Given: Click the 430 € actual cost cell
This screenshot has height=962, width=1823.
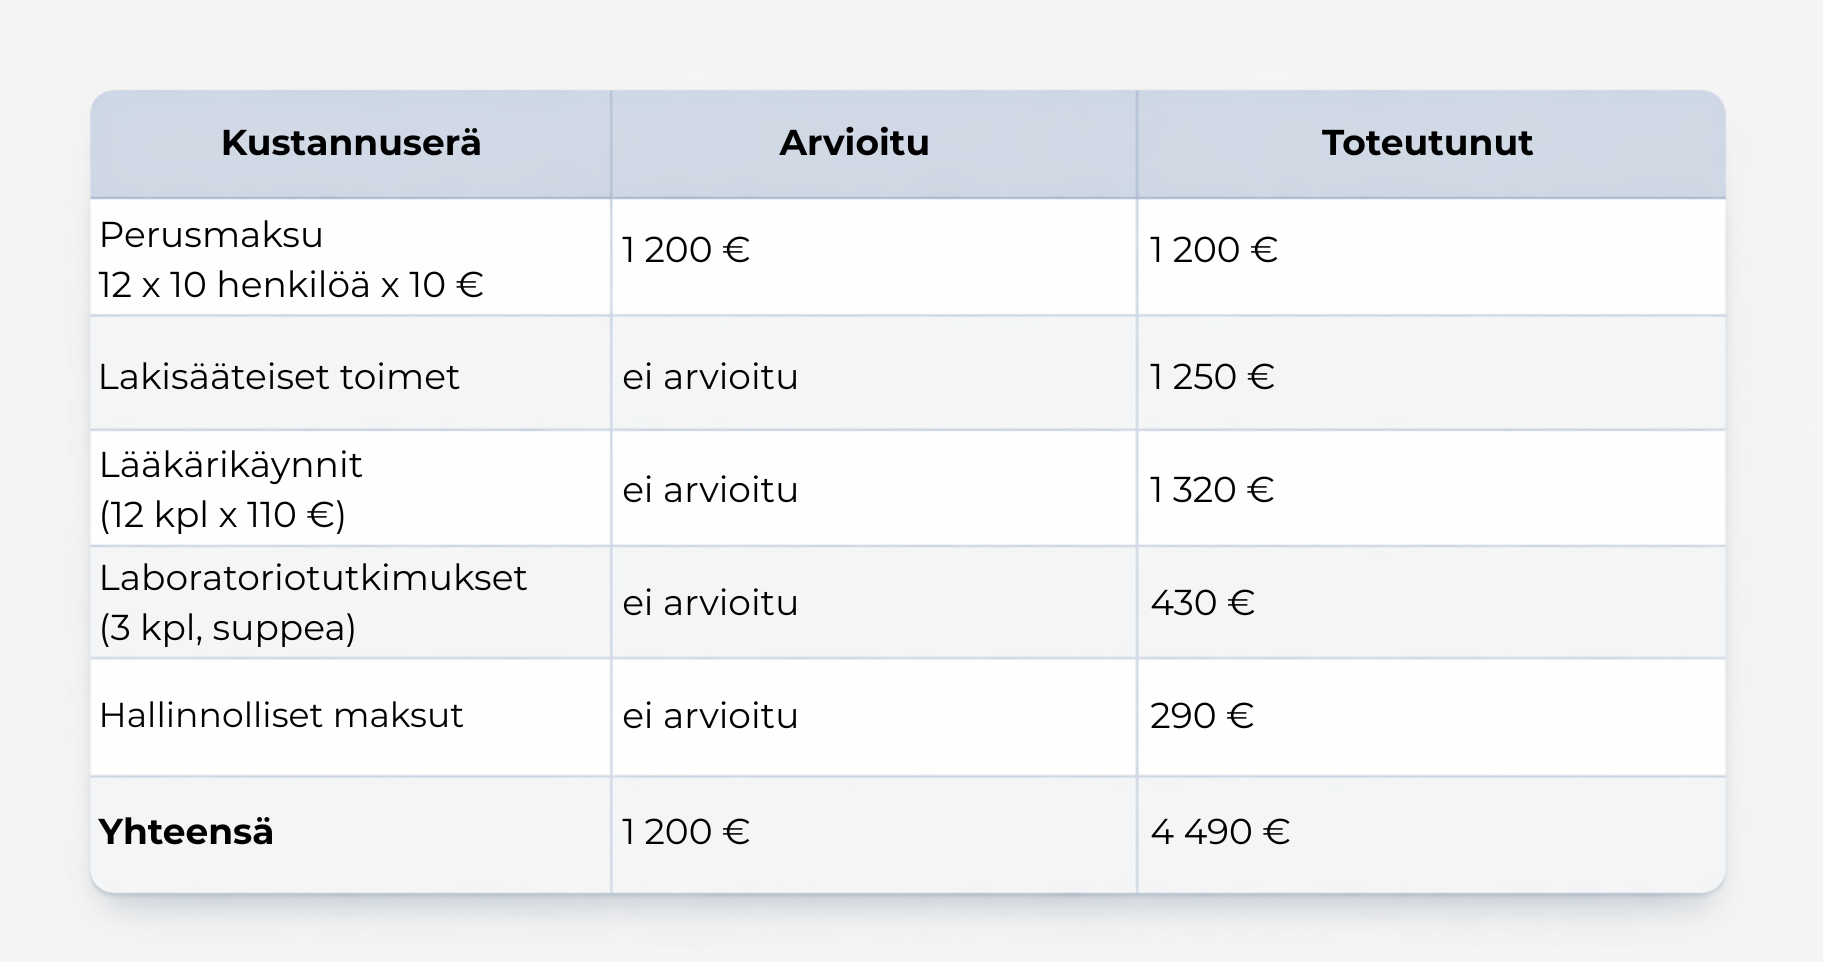Looking at the screenshot, I should (x=1202, y=603).
